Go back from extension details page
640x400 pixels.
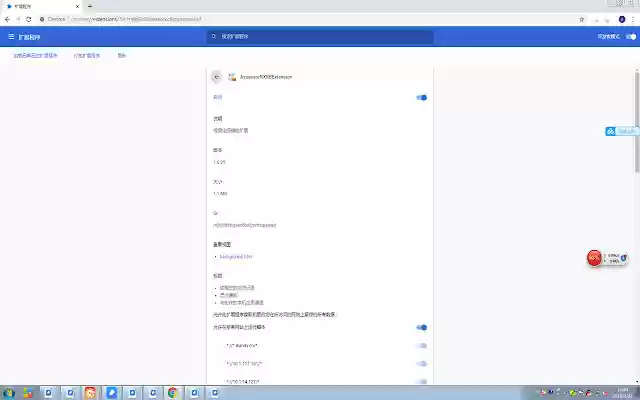(217, 77)
